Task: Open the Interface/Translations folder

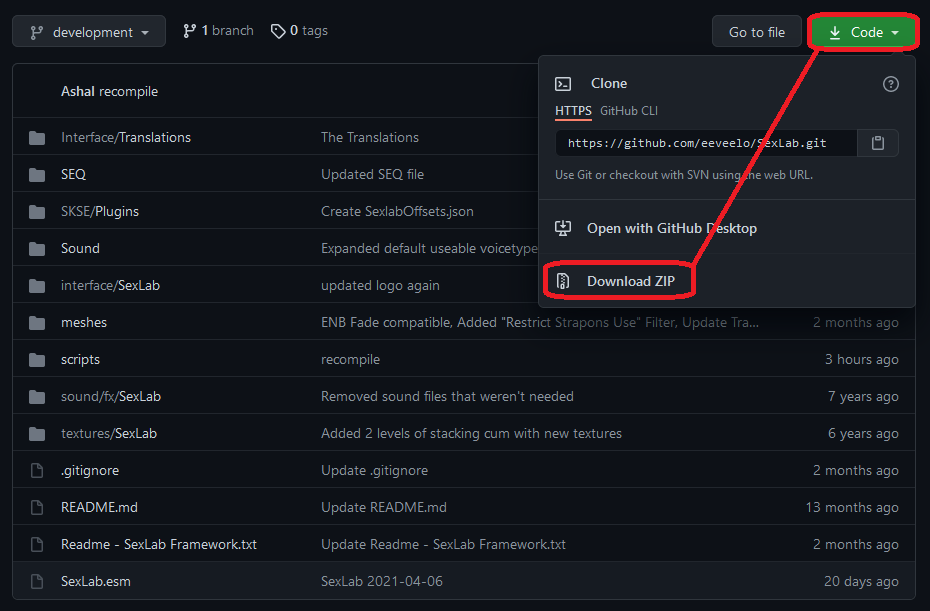Action: click(126, 138)
